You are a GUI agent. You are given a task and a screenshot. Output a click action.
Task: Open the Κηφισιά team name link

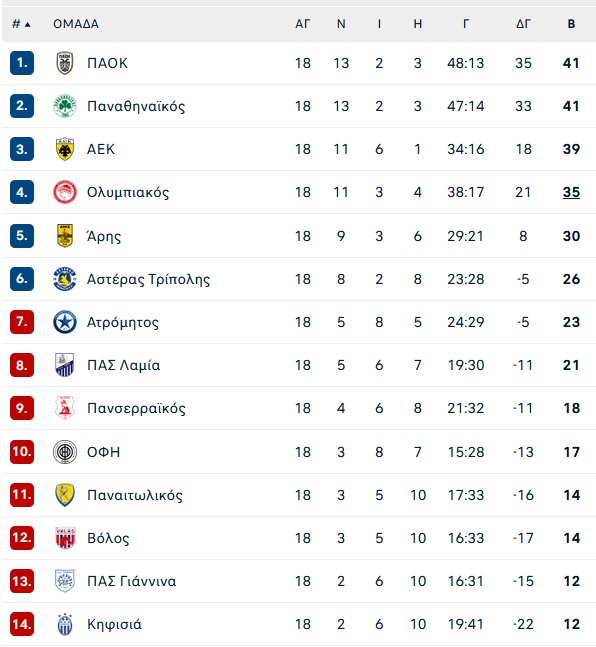point(114,624)
